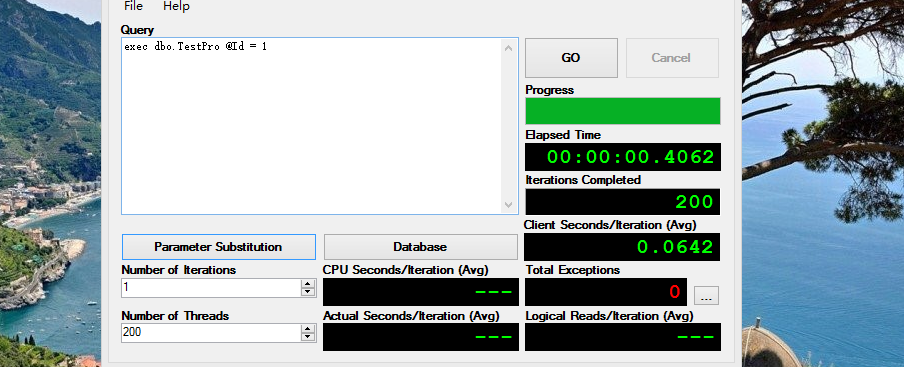
Task: Click the Query box scroll-up arrow
Action: pos(508,48)
